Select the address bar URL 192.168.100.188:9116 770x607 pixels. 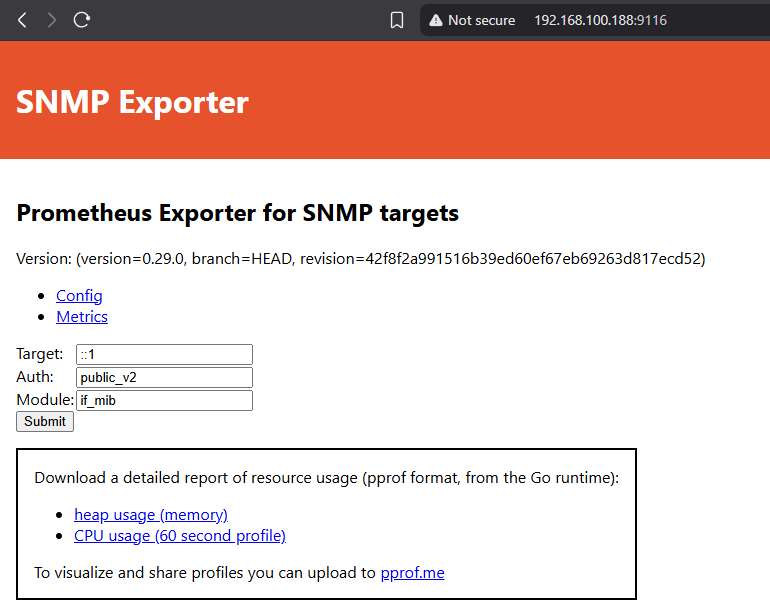tap(600, 20)
